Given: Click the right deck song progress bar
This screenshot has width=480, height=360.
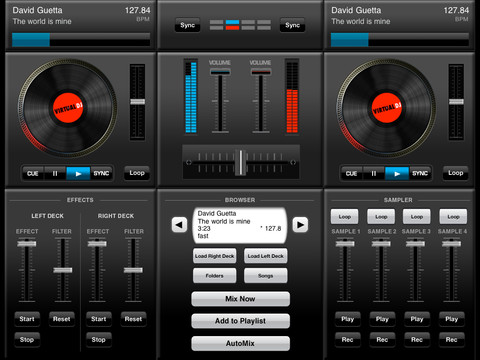Looking at the screenshot, I should click(400, 40).
